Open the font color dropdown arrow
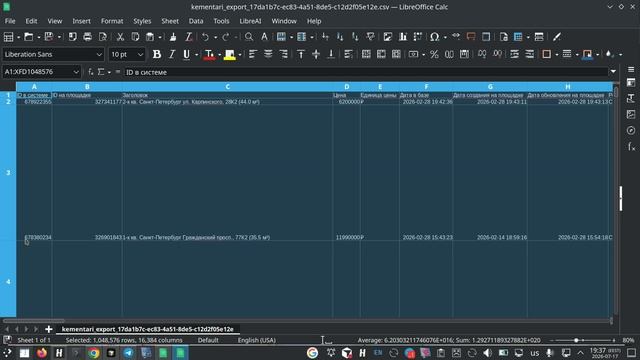 (x=219, y=54)
